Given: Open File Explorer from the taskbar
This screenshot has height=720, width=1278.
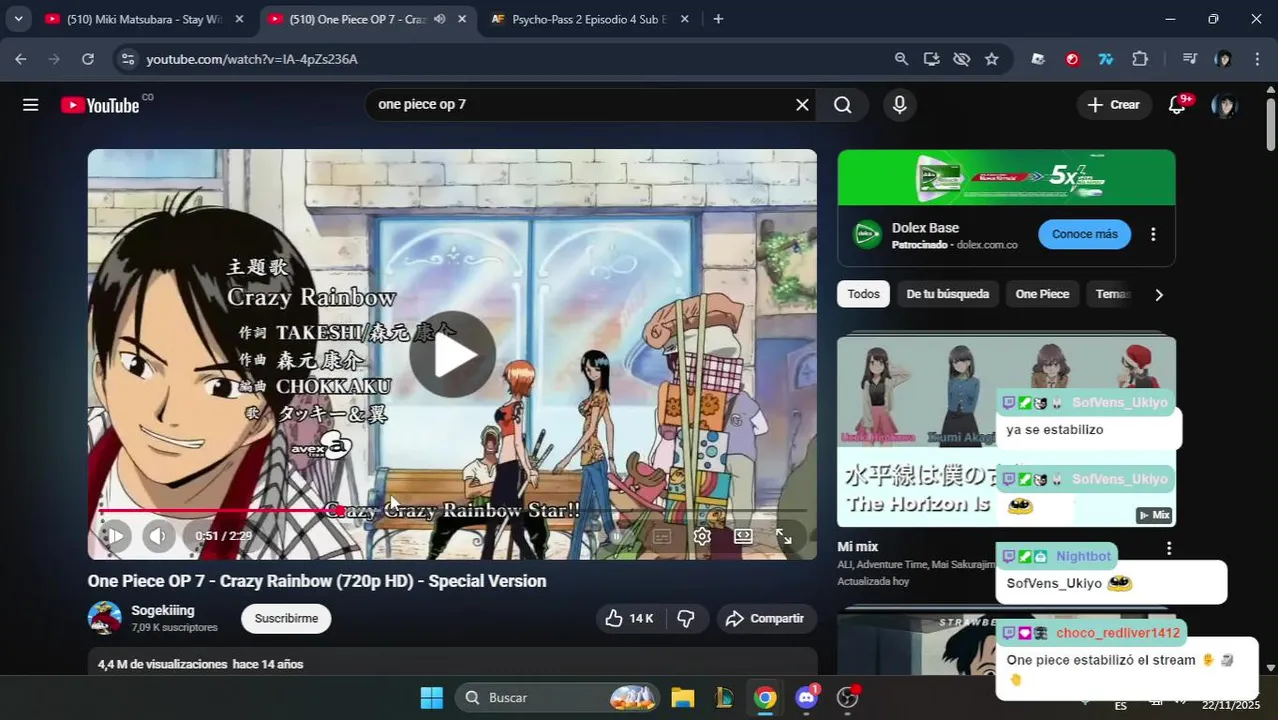Looking at the screenshot, I should [x=682, y=698].
